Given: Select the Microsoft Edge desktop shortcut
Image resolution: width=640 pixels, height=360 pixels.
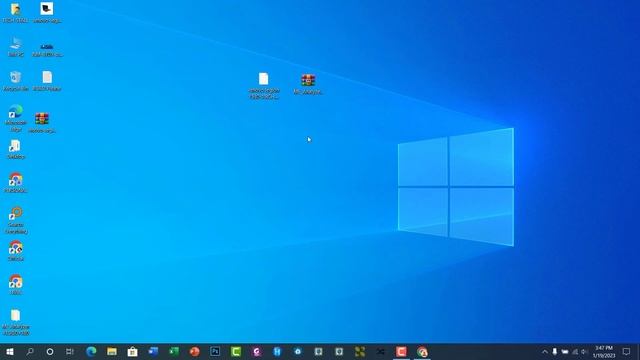Looking at the screenshot, I should pos(16,118).
